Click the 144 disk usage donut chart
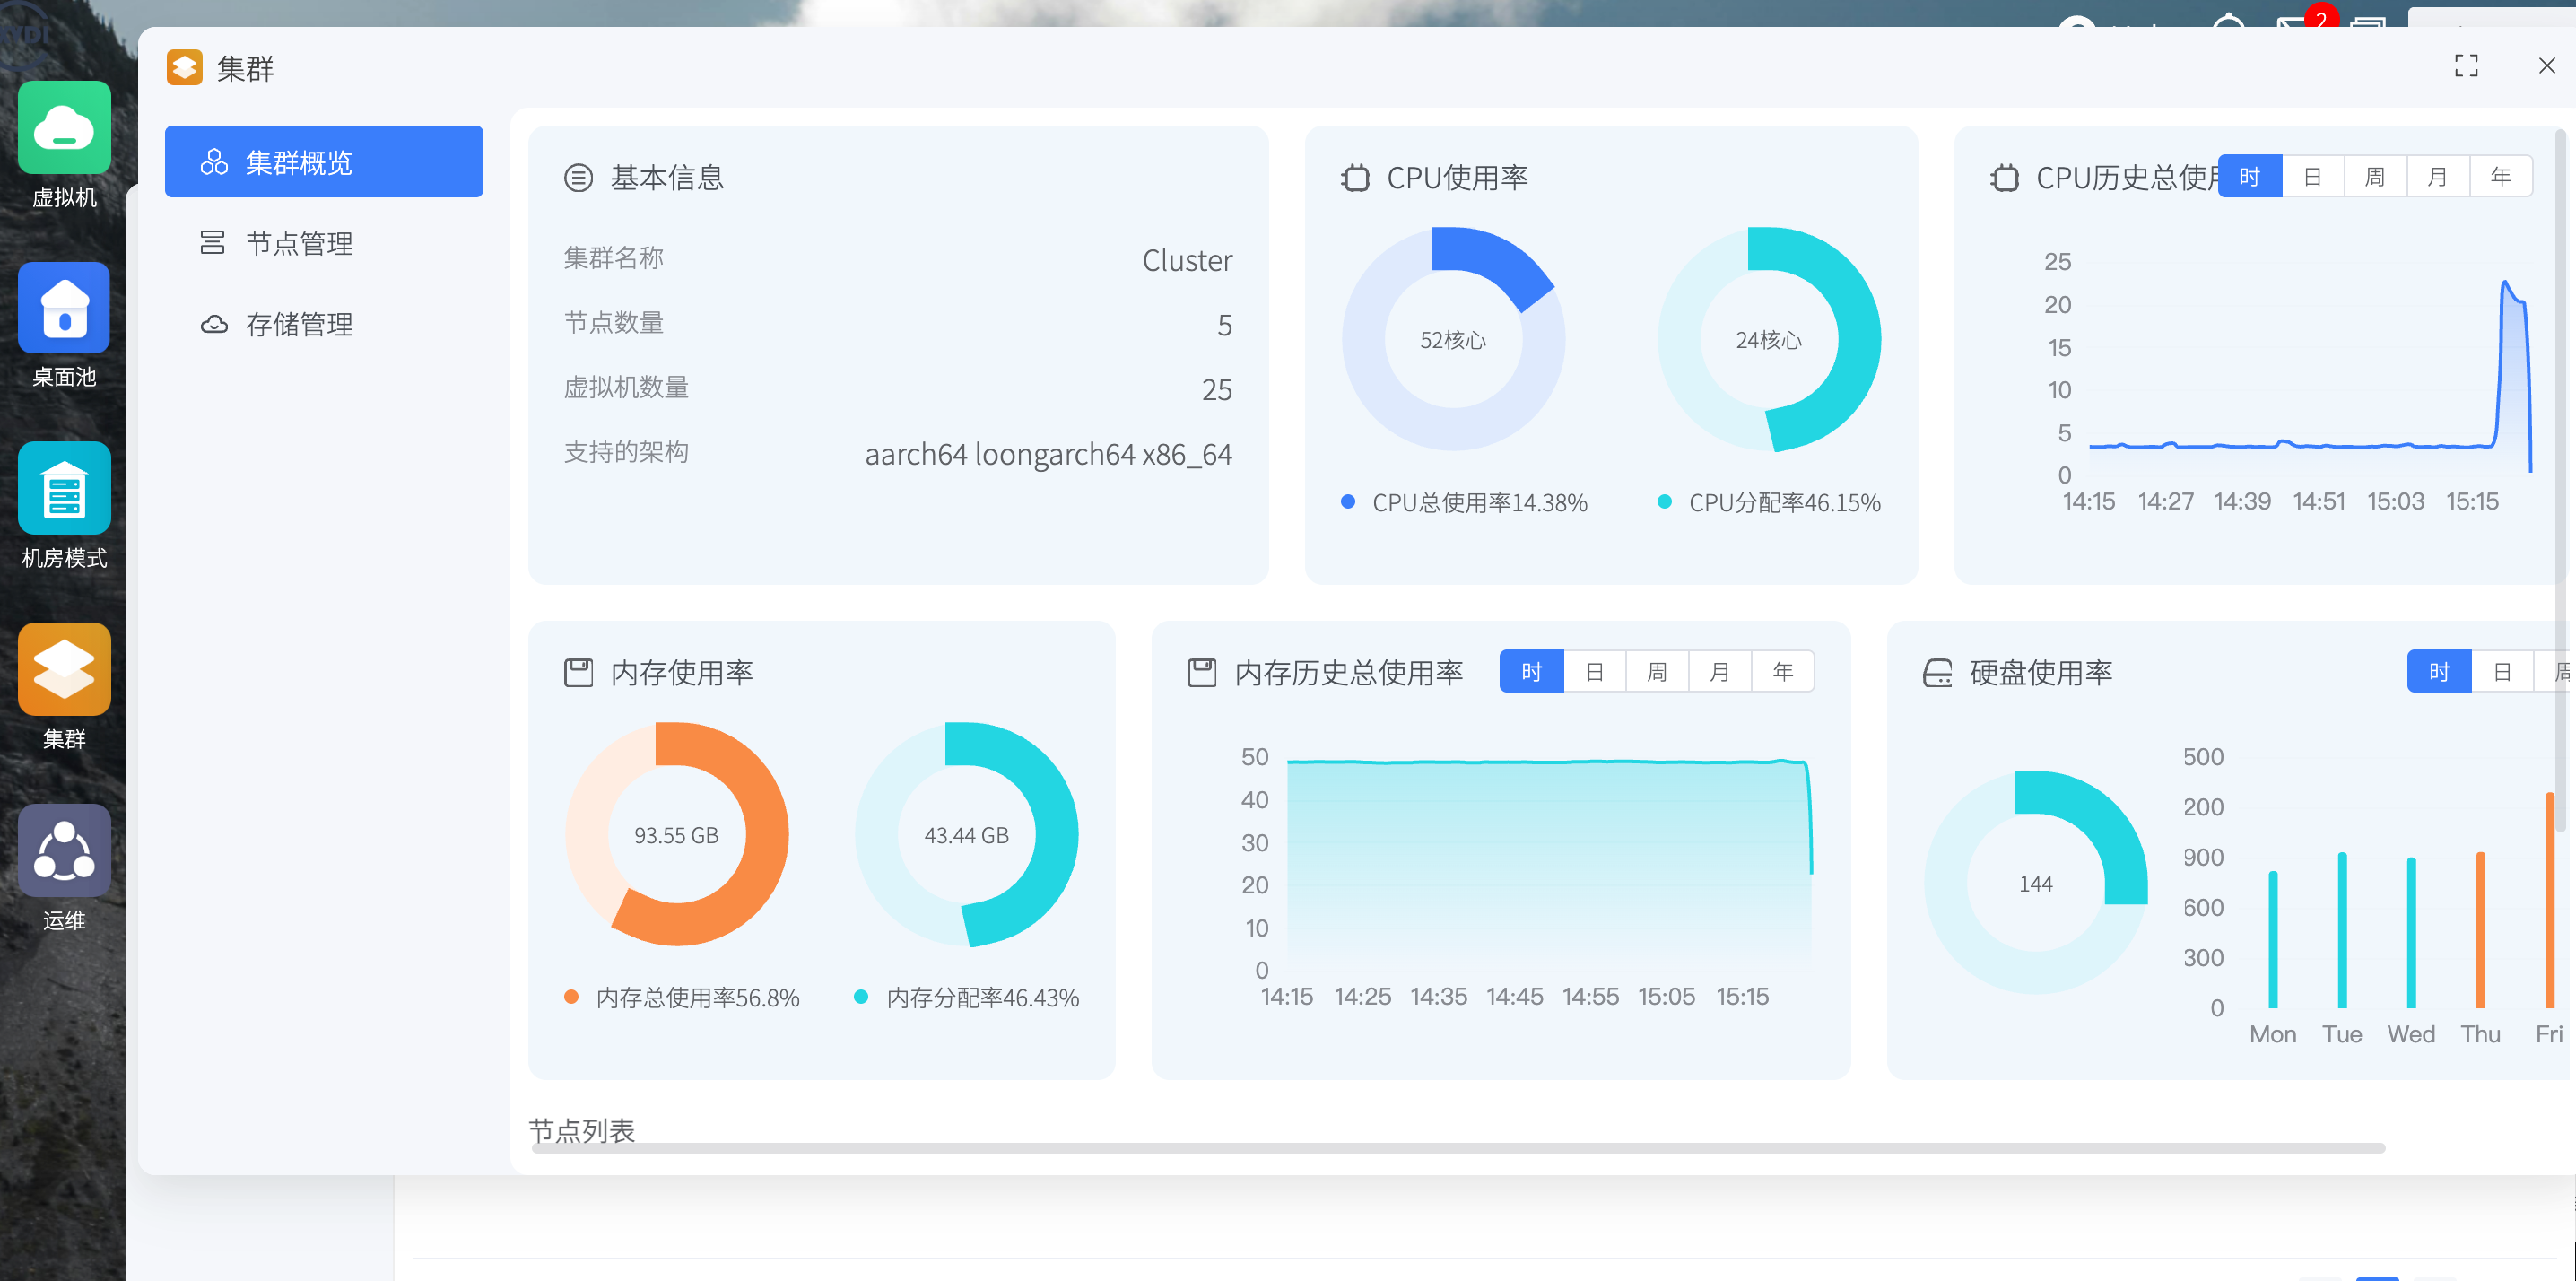This screenshot has height=1281, width=2576. click(x=2036, y=883)
